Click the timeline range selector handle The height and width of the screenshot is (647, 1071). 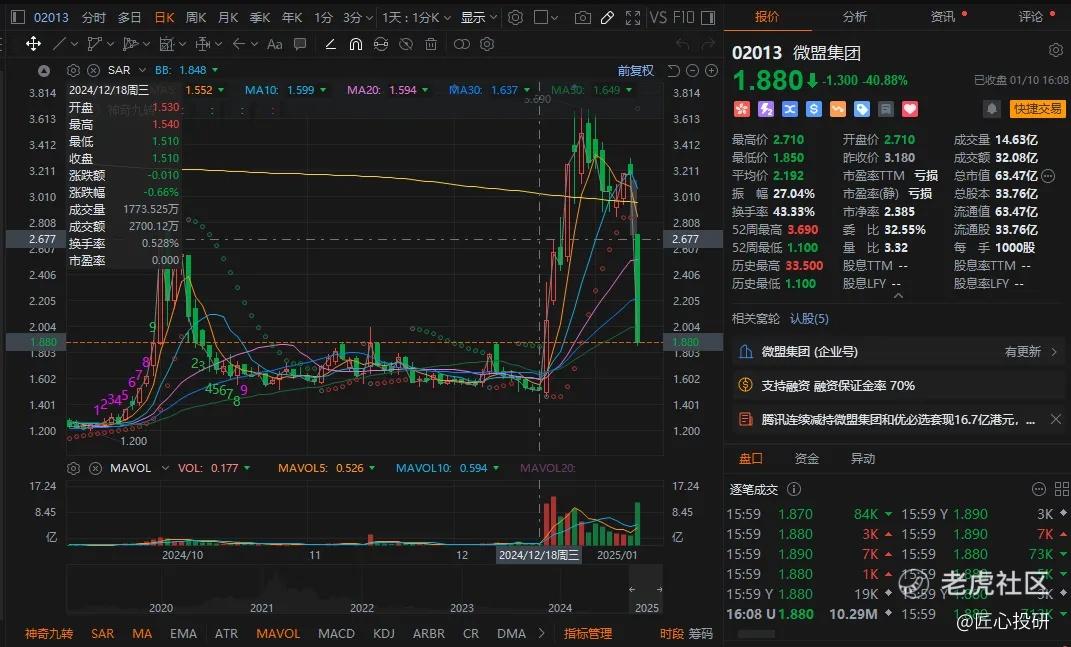coord(645,589)
